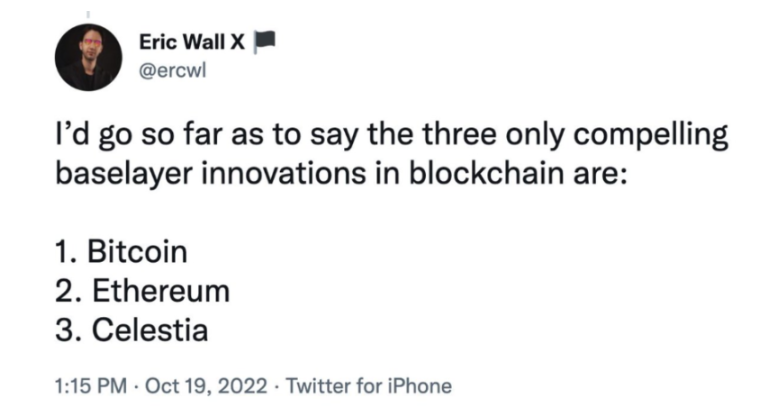Viewport: 784px width, 407px height.
Task: Open Eric Wall's profile picture
Action: pyautogui.click(x=88, y=58)
